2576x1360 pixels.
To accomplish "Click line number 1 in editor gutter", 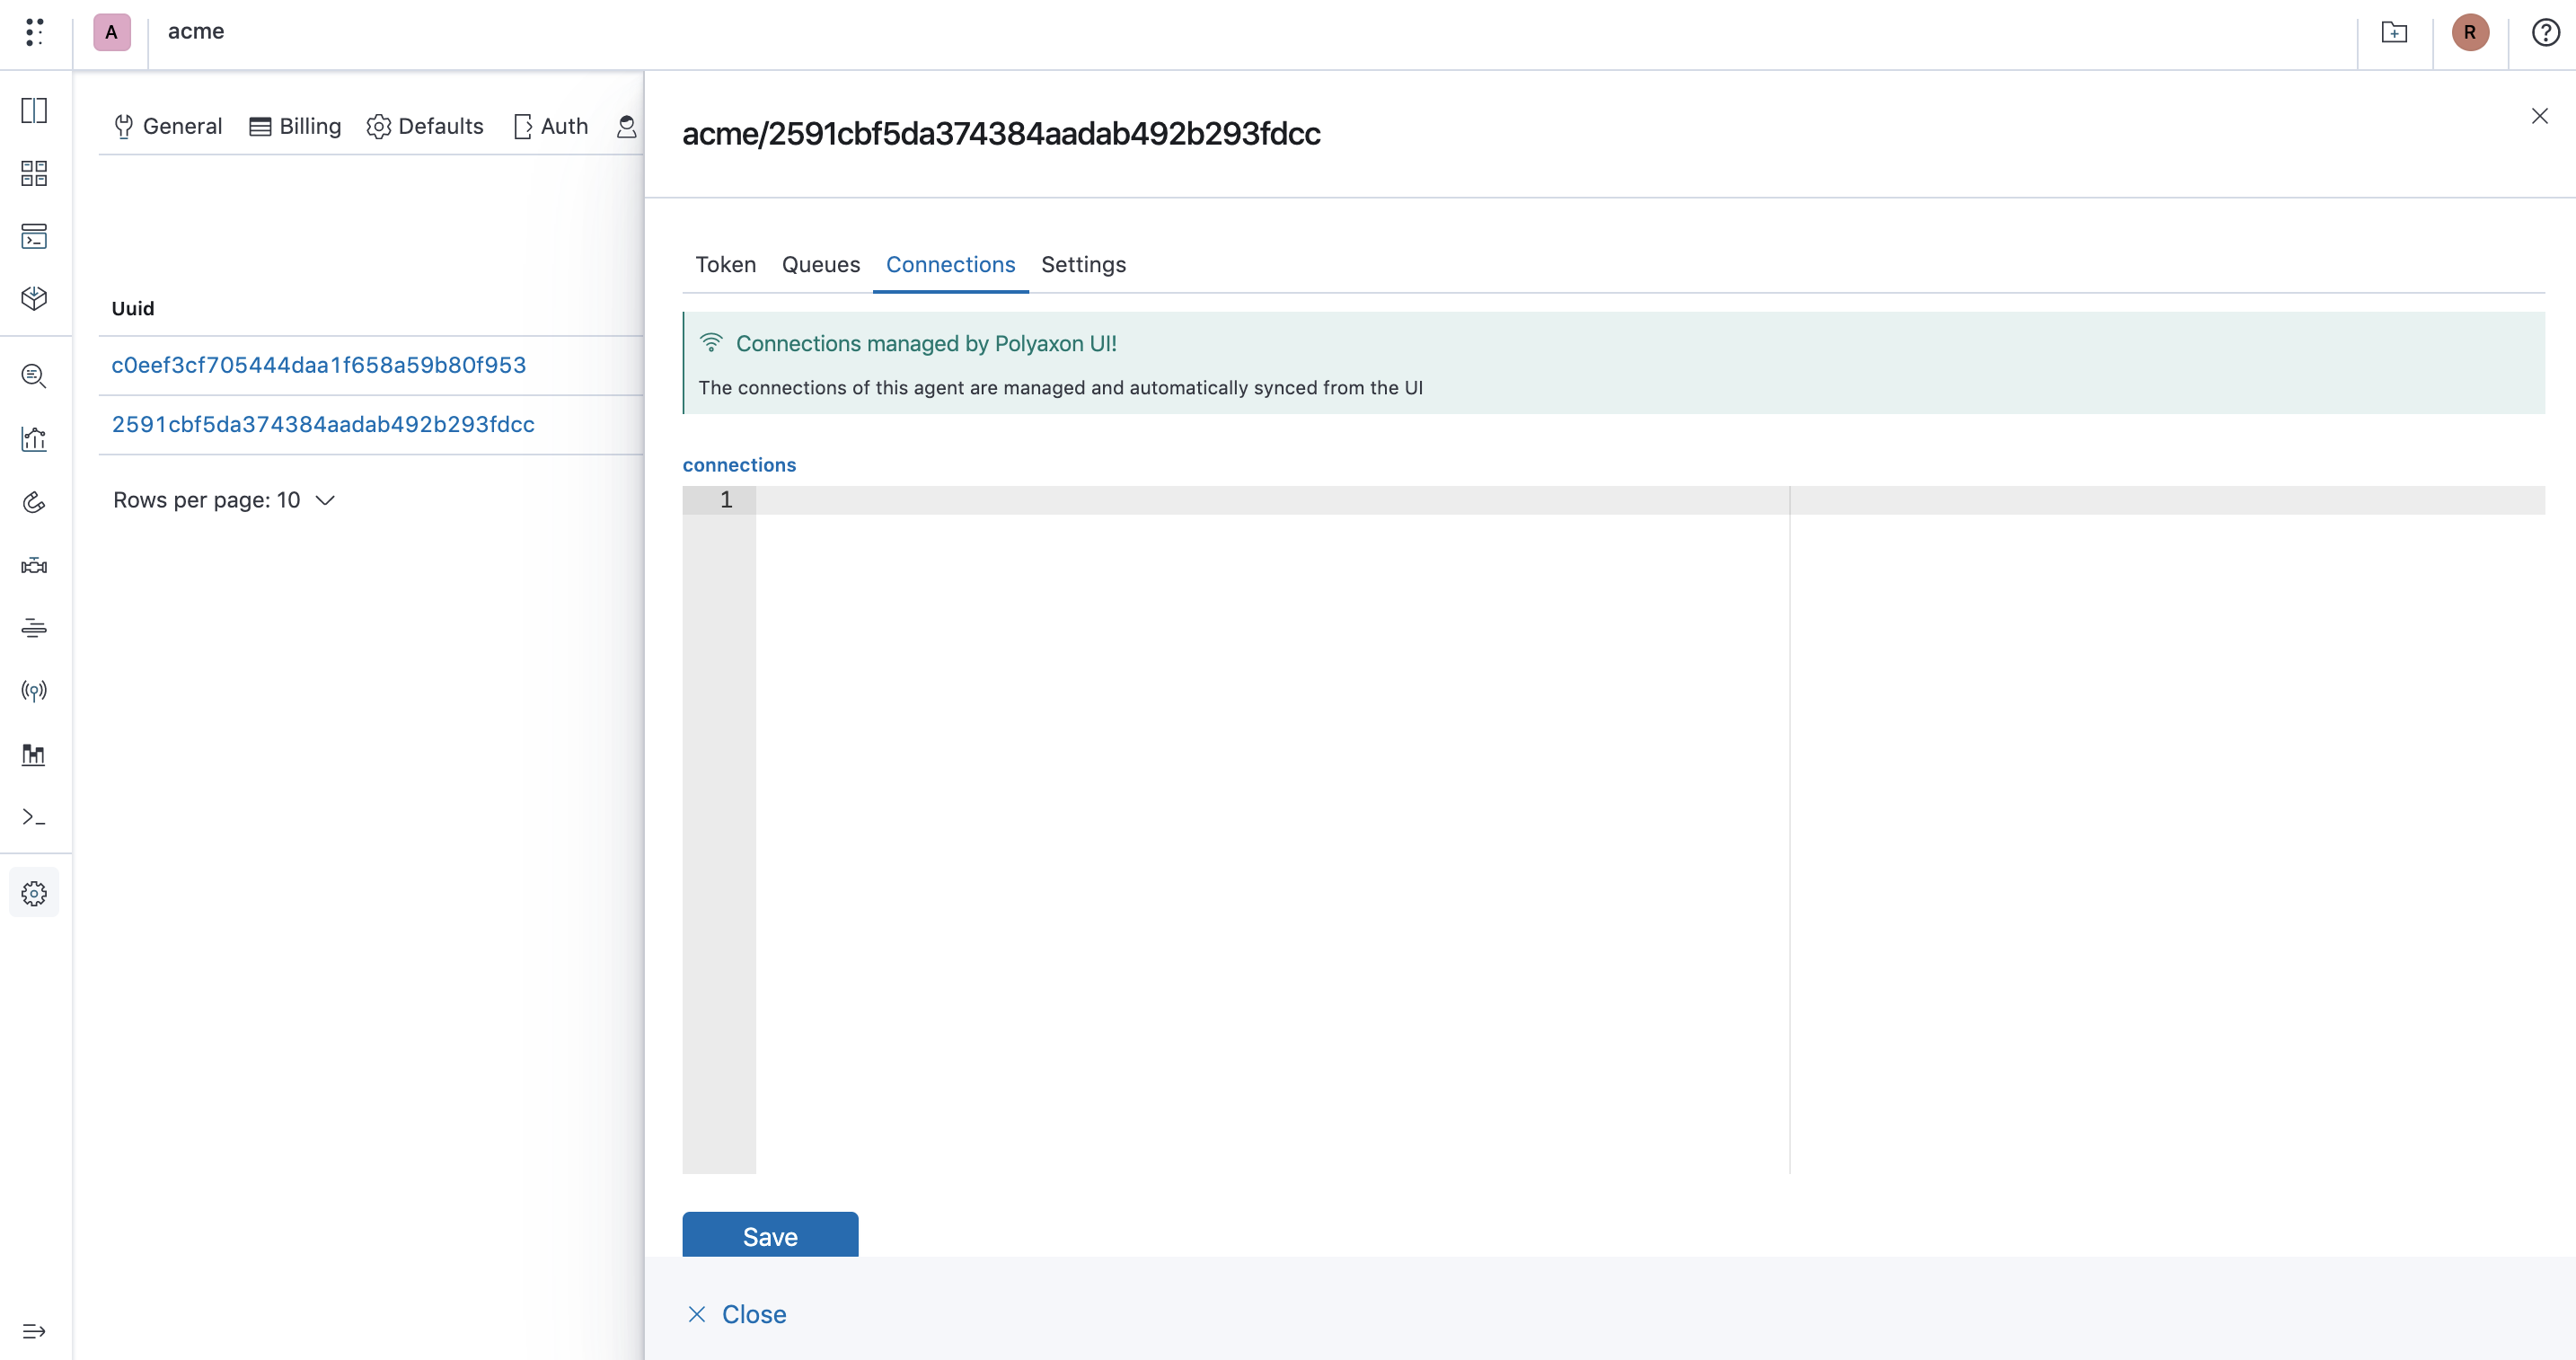I will click(x=726, y=499).
